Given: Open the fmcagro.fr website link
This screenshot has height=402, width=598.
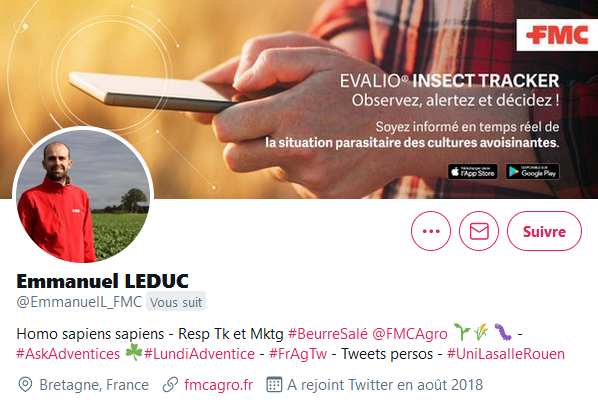Looking at the screenshot, I should coord(218,384).
